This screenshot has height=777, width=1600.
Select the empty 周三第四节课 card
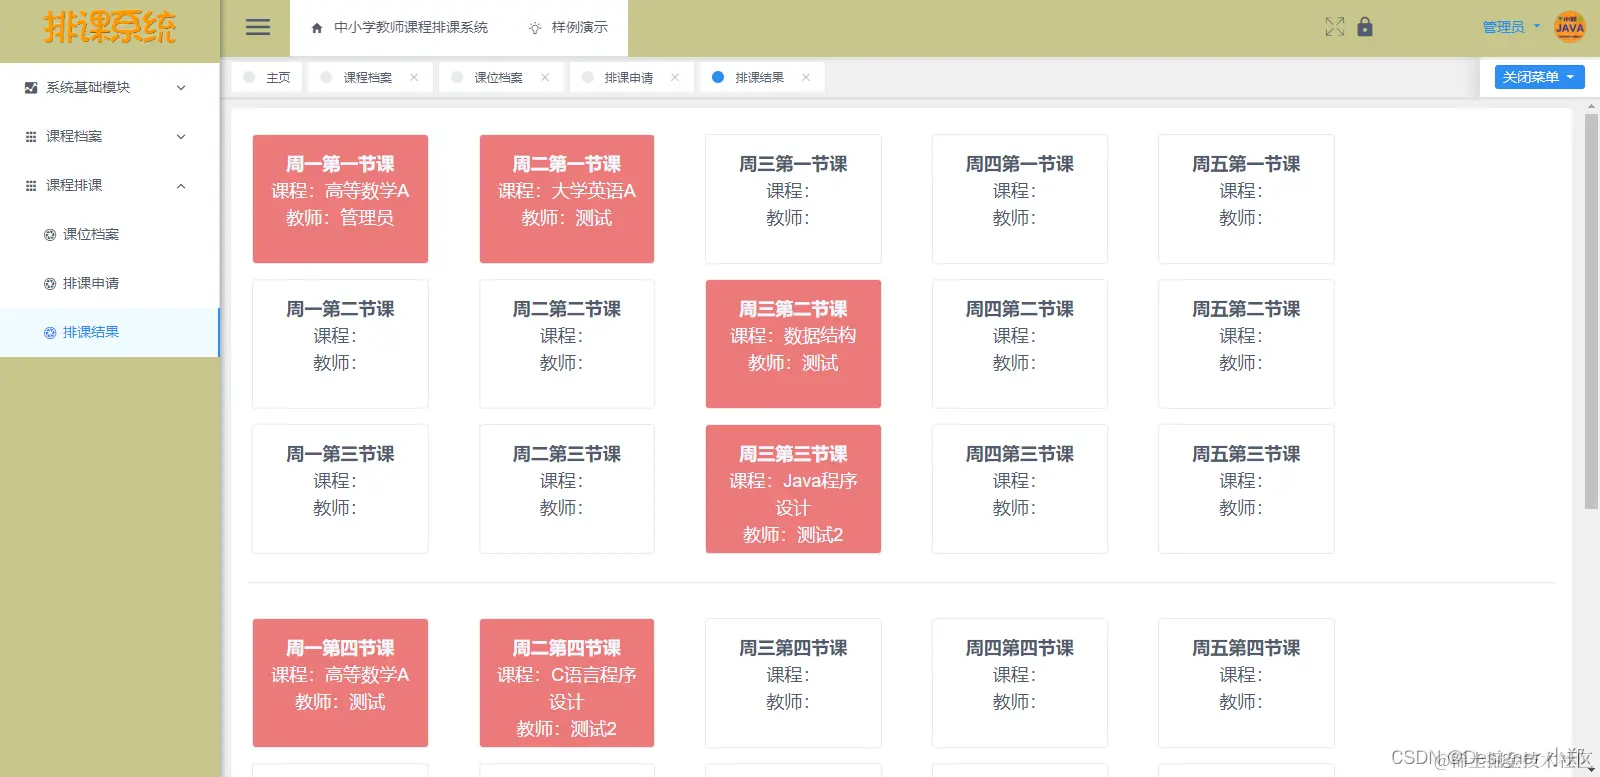[x=793, y=683]
